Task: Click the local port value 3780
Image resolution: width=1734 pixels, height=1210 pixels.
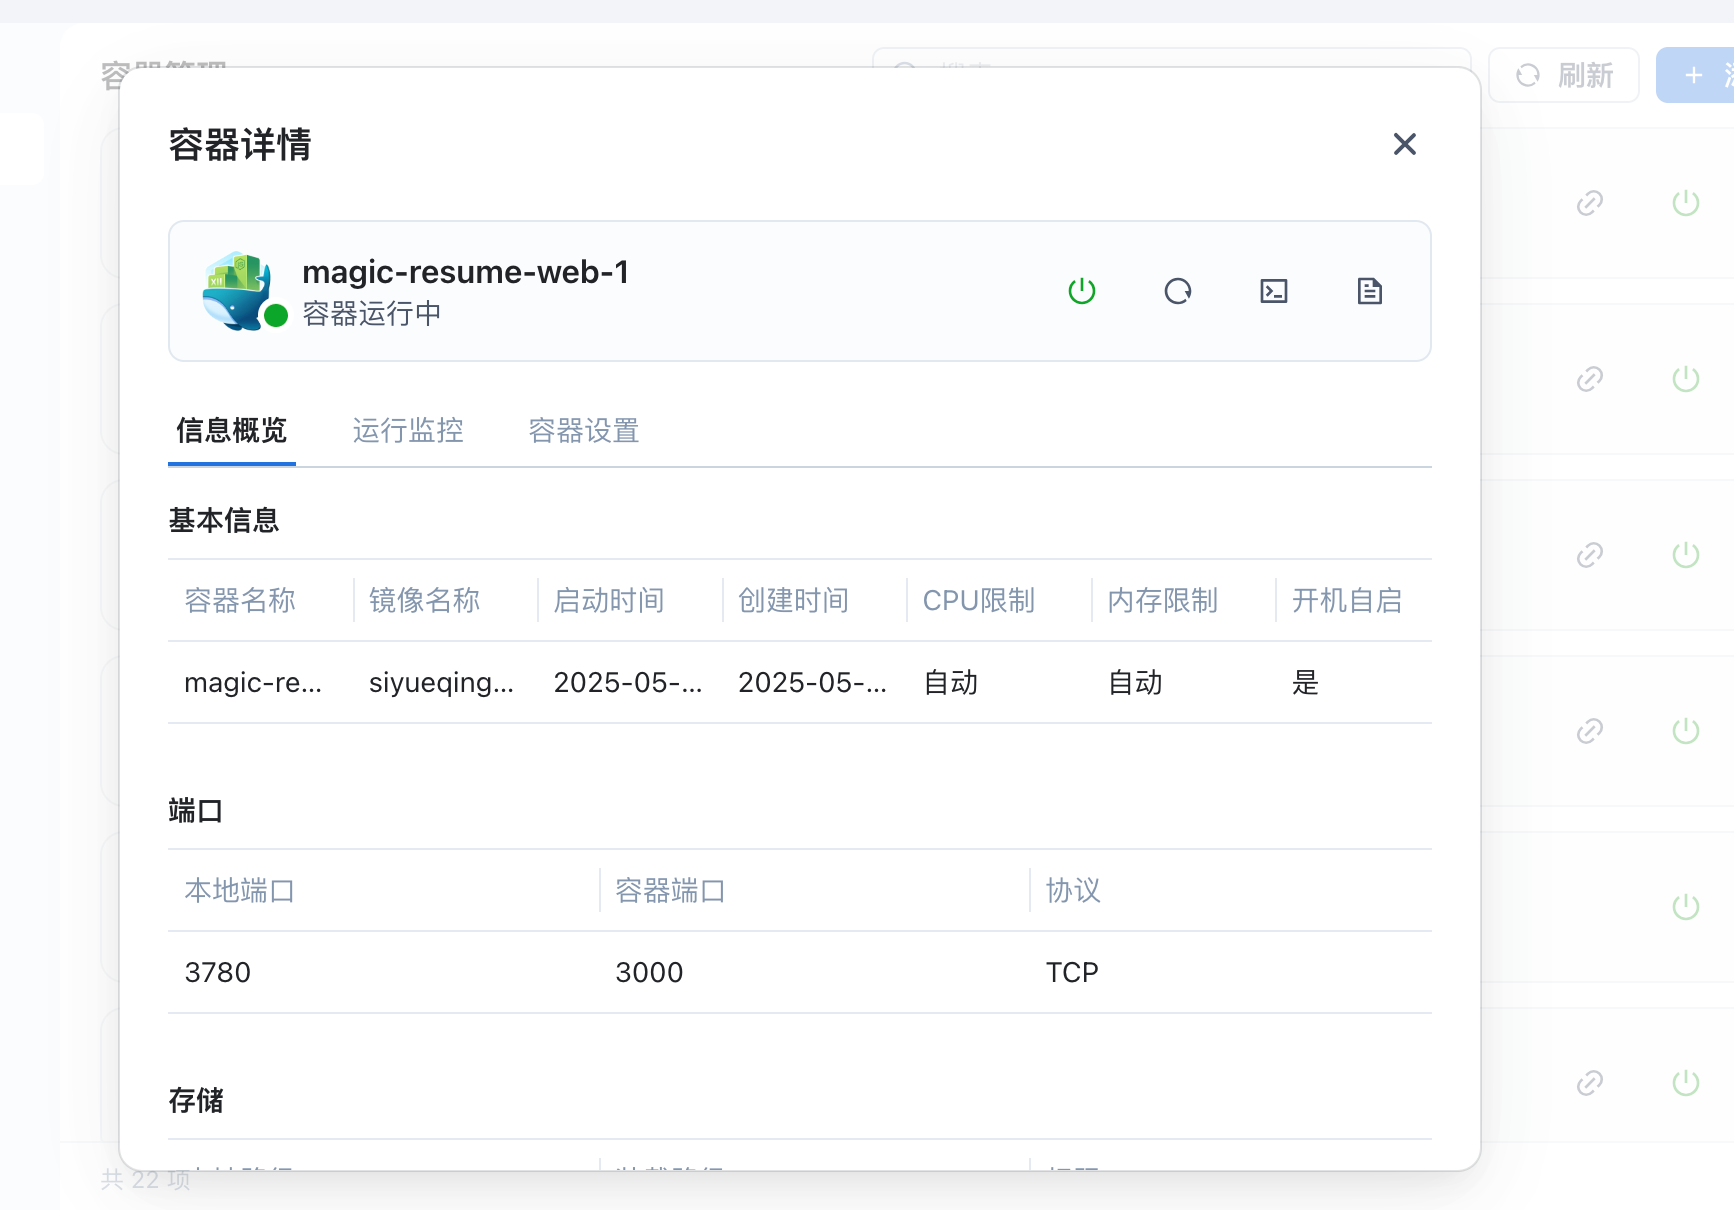Action: [x=218, y=972]
